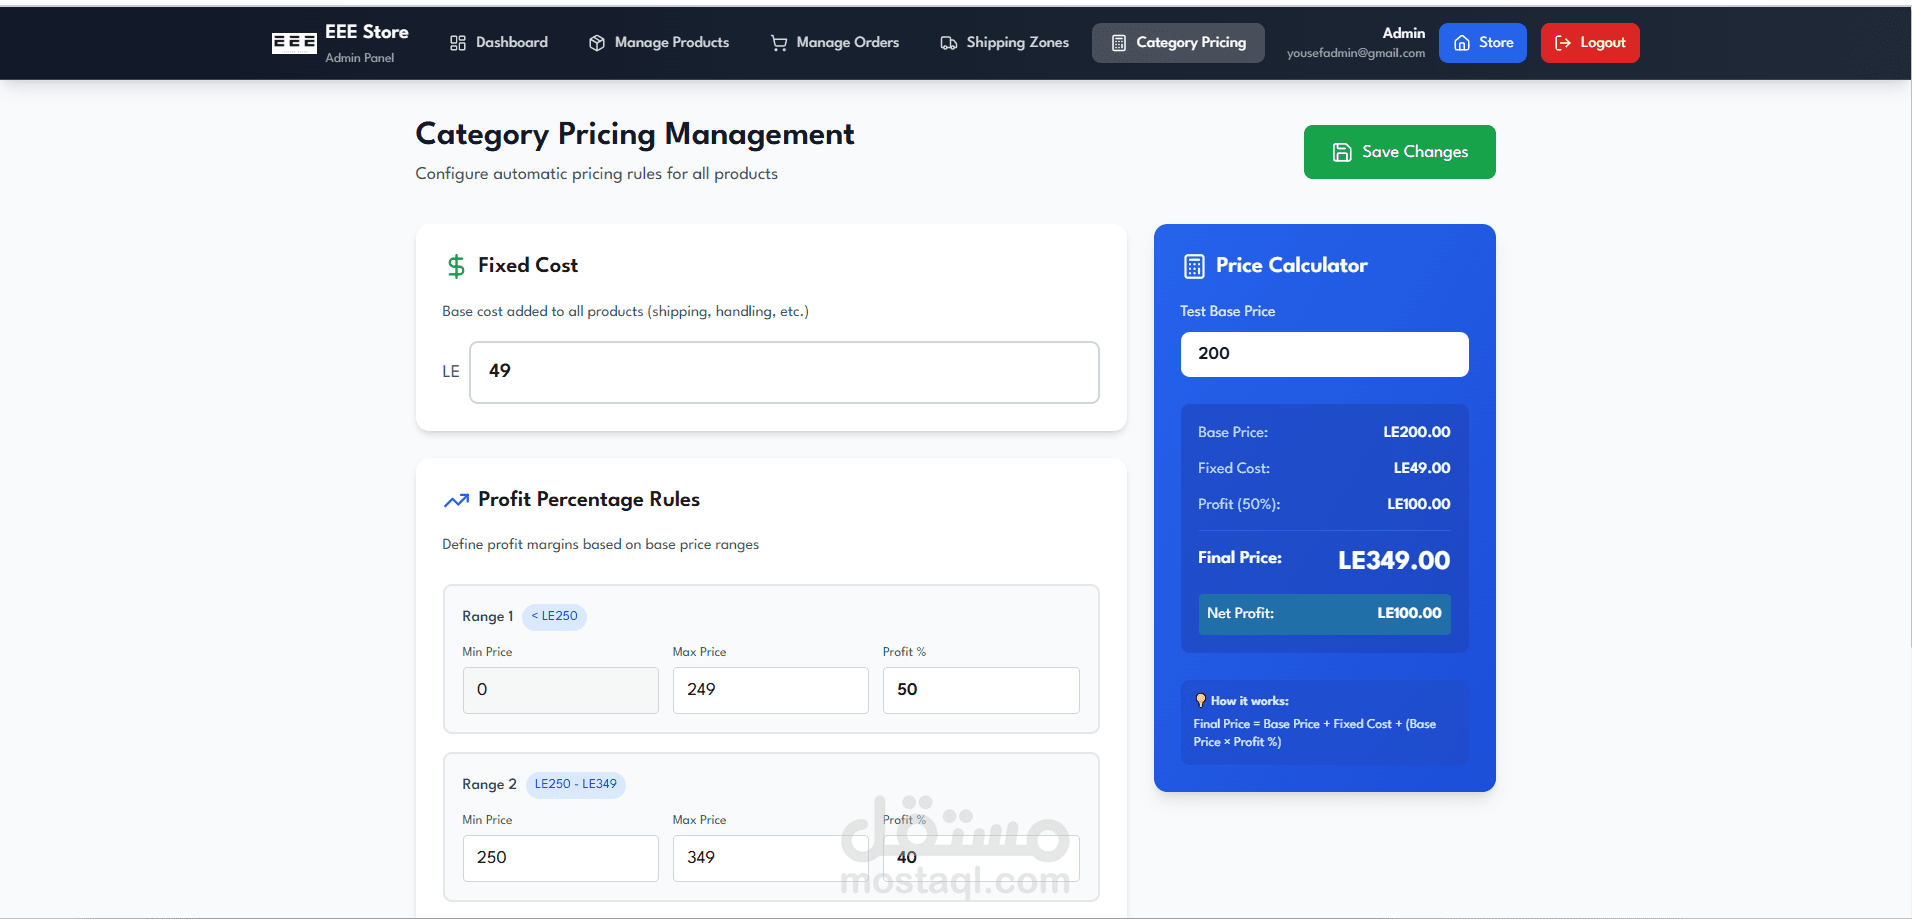
Task: Click the Fixed Cost LE49.00 value
Action: (1422, 468)
